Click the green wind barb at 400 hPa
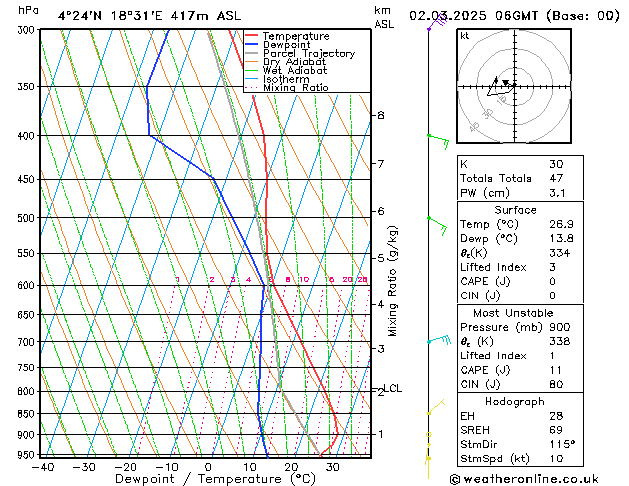Viewport: 629px width, 486px height. [x=438, y=139]
